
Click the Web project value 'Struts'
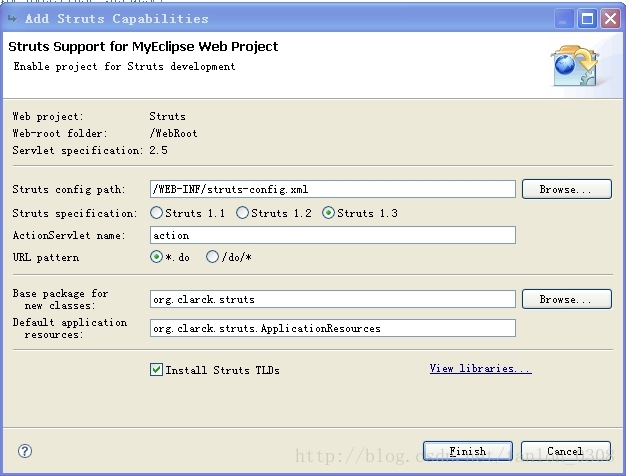pos(167,116)
